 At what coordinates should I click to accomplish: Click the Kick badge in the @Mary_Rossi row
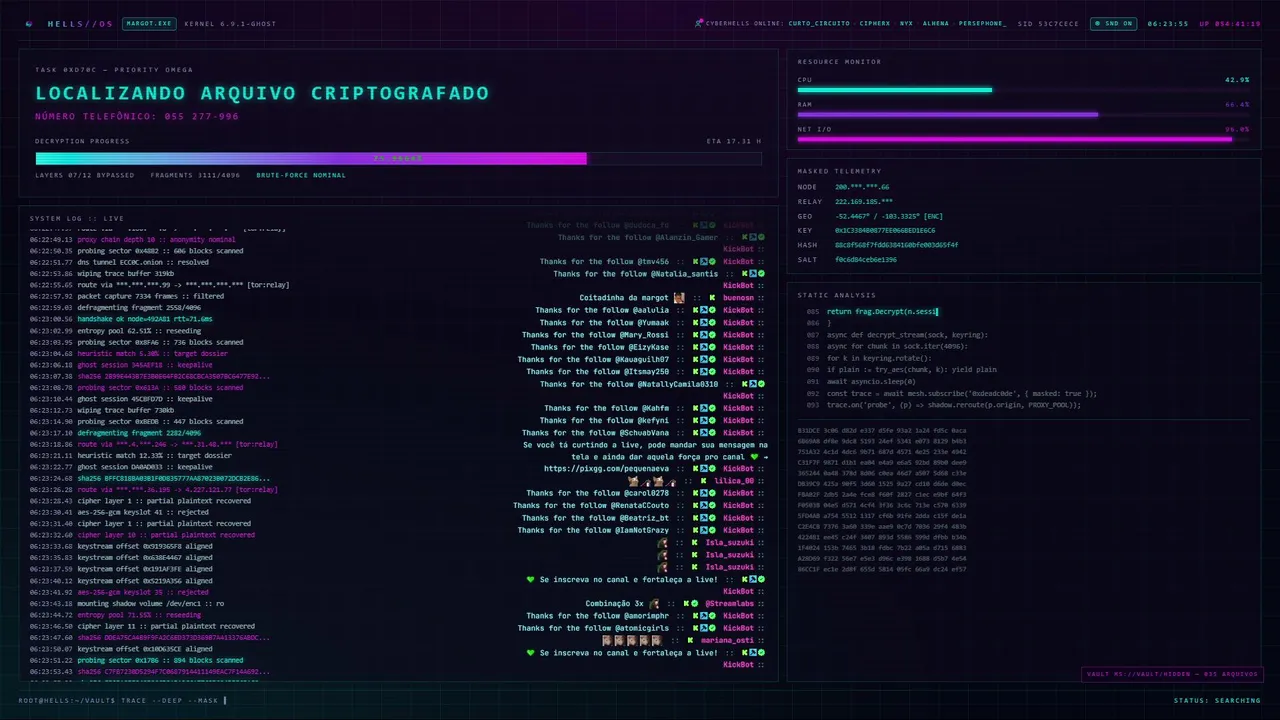[x=696, y=335]
